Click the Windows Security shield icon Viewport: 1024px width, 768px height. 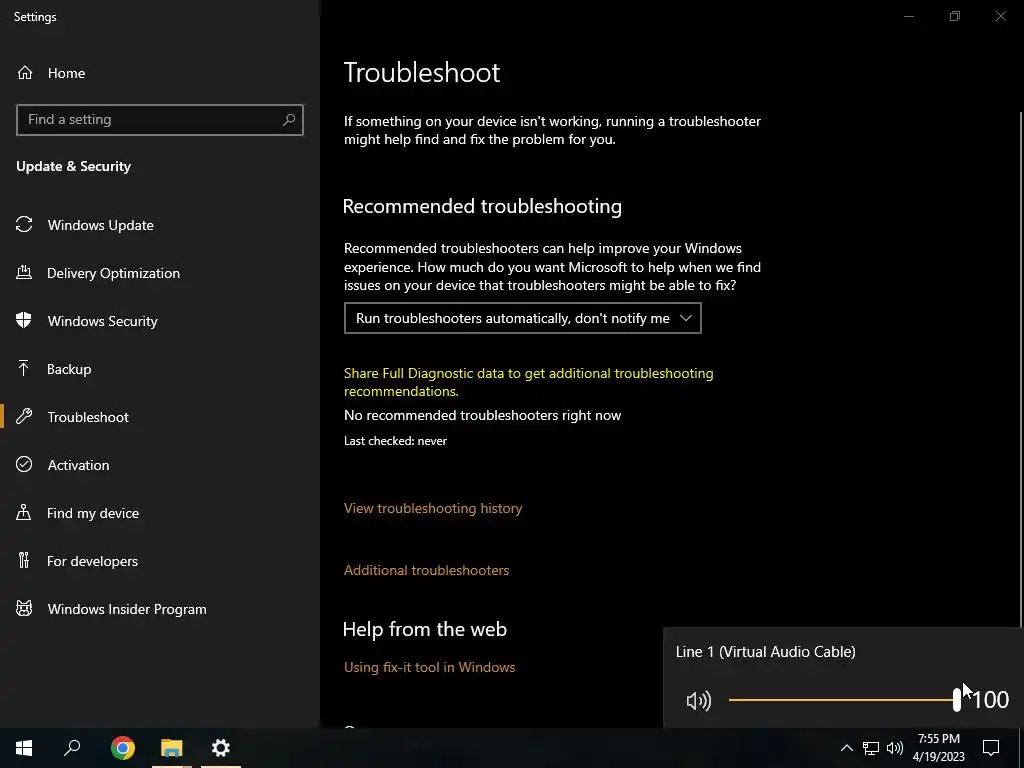(24, 320)
